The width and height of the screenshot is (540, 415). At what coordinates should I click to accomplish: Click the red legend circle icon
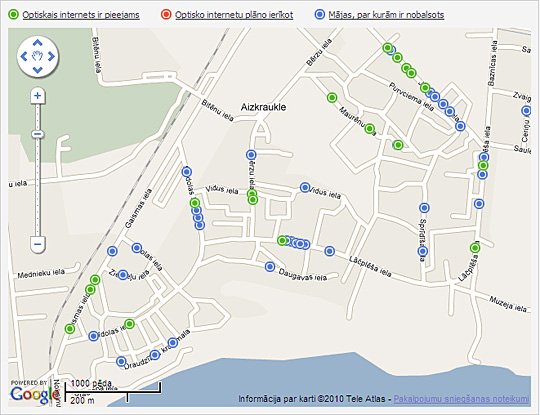coord(166,15)
